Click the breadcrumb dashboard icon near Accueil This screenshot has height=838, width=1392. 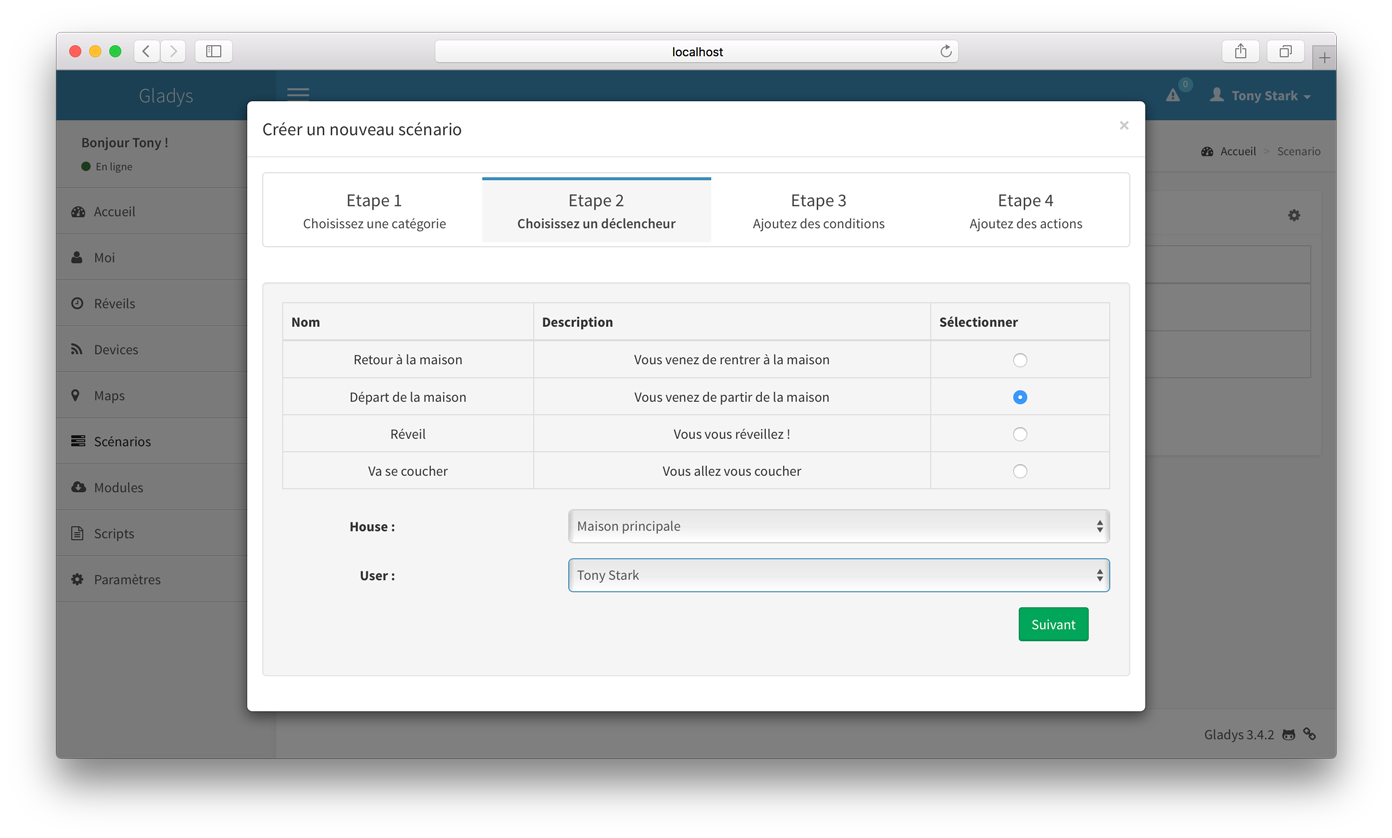(x=1207, y=152)
